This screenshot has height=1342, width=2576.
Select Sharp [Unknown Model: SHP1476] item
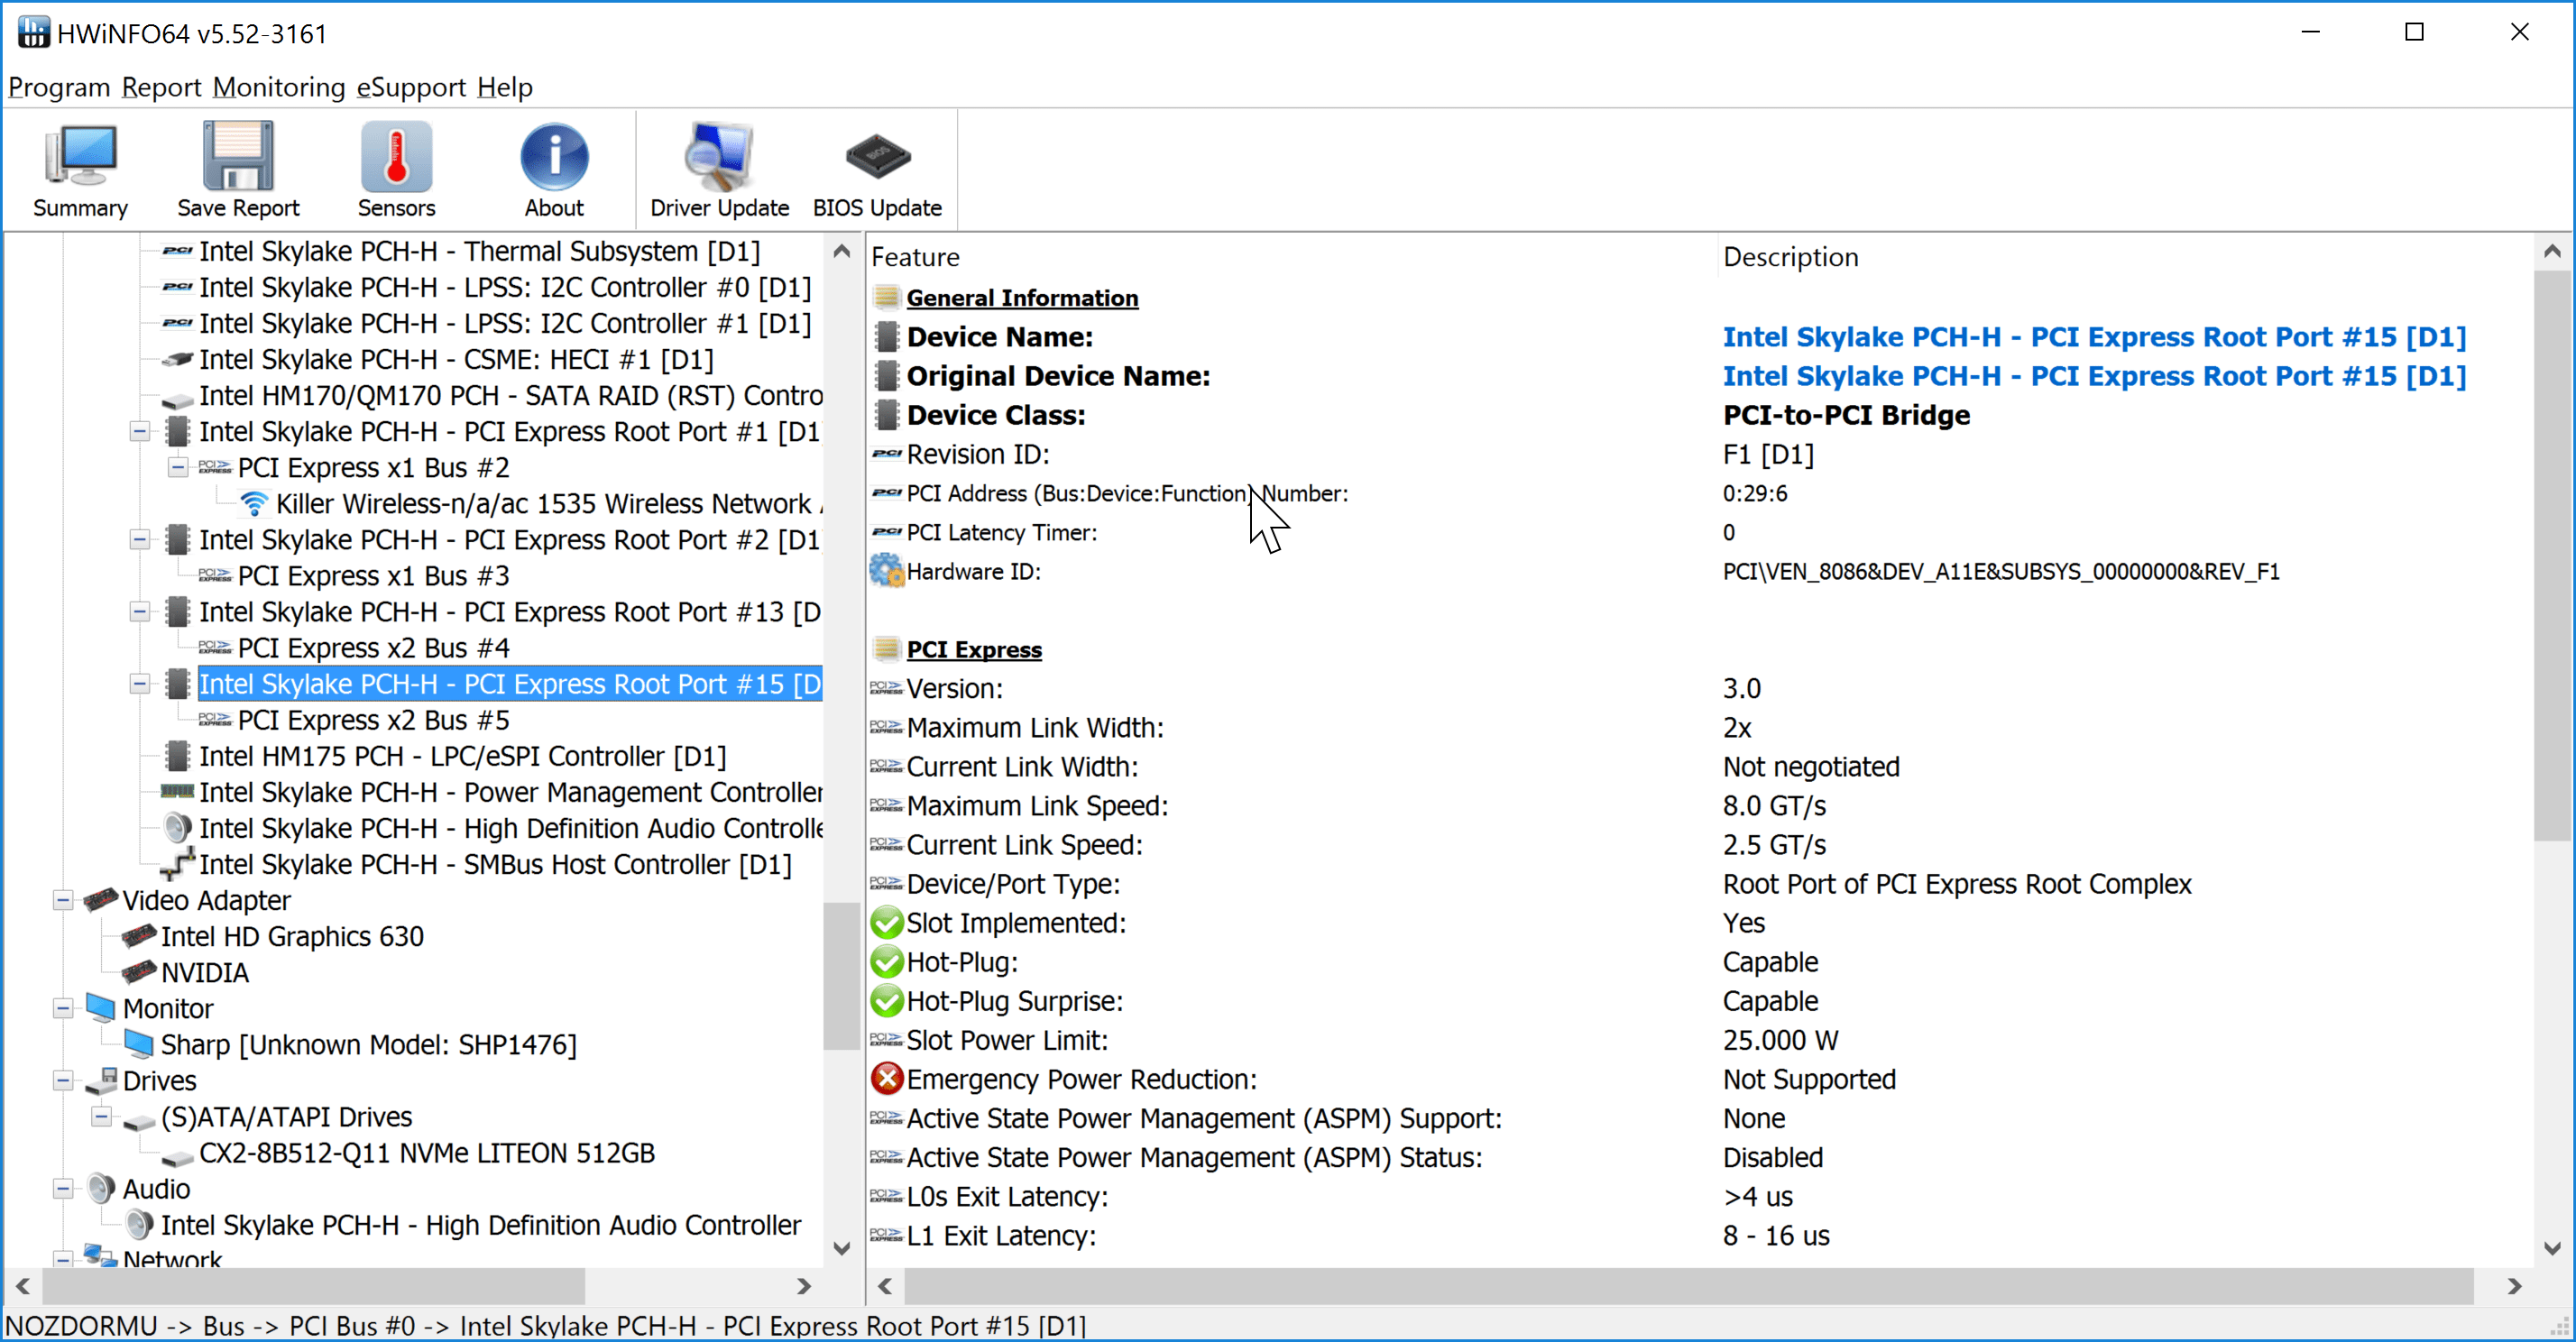click(368, 1045)
